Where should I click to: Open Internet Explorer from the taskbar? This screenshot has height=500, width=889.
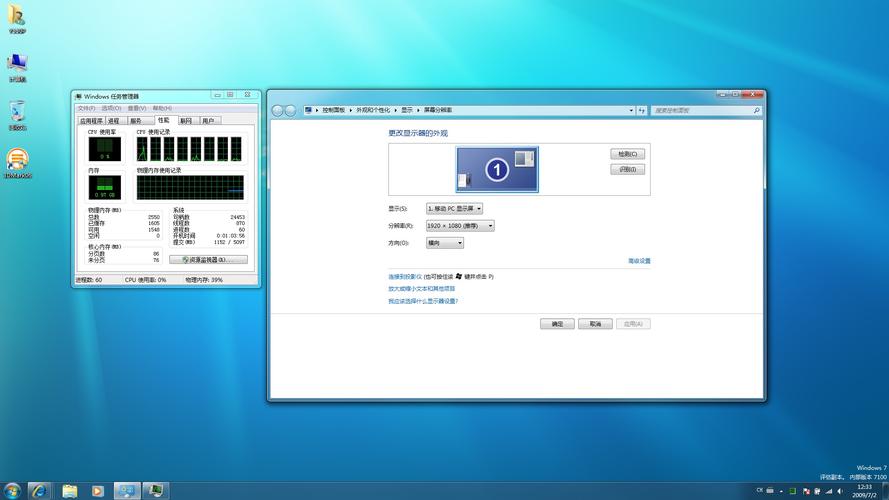click(x=40, y=491)
